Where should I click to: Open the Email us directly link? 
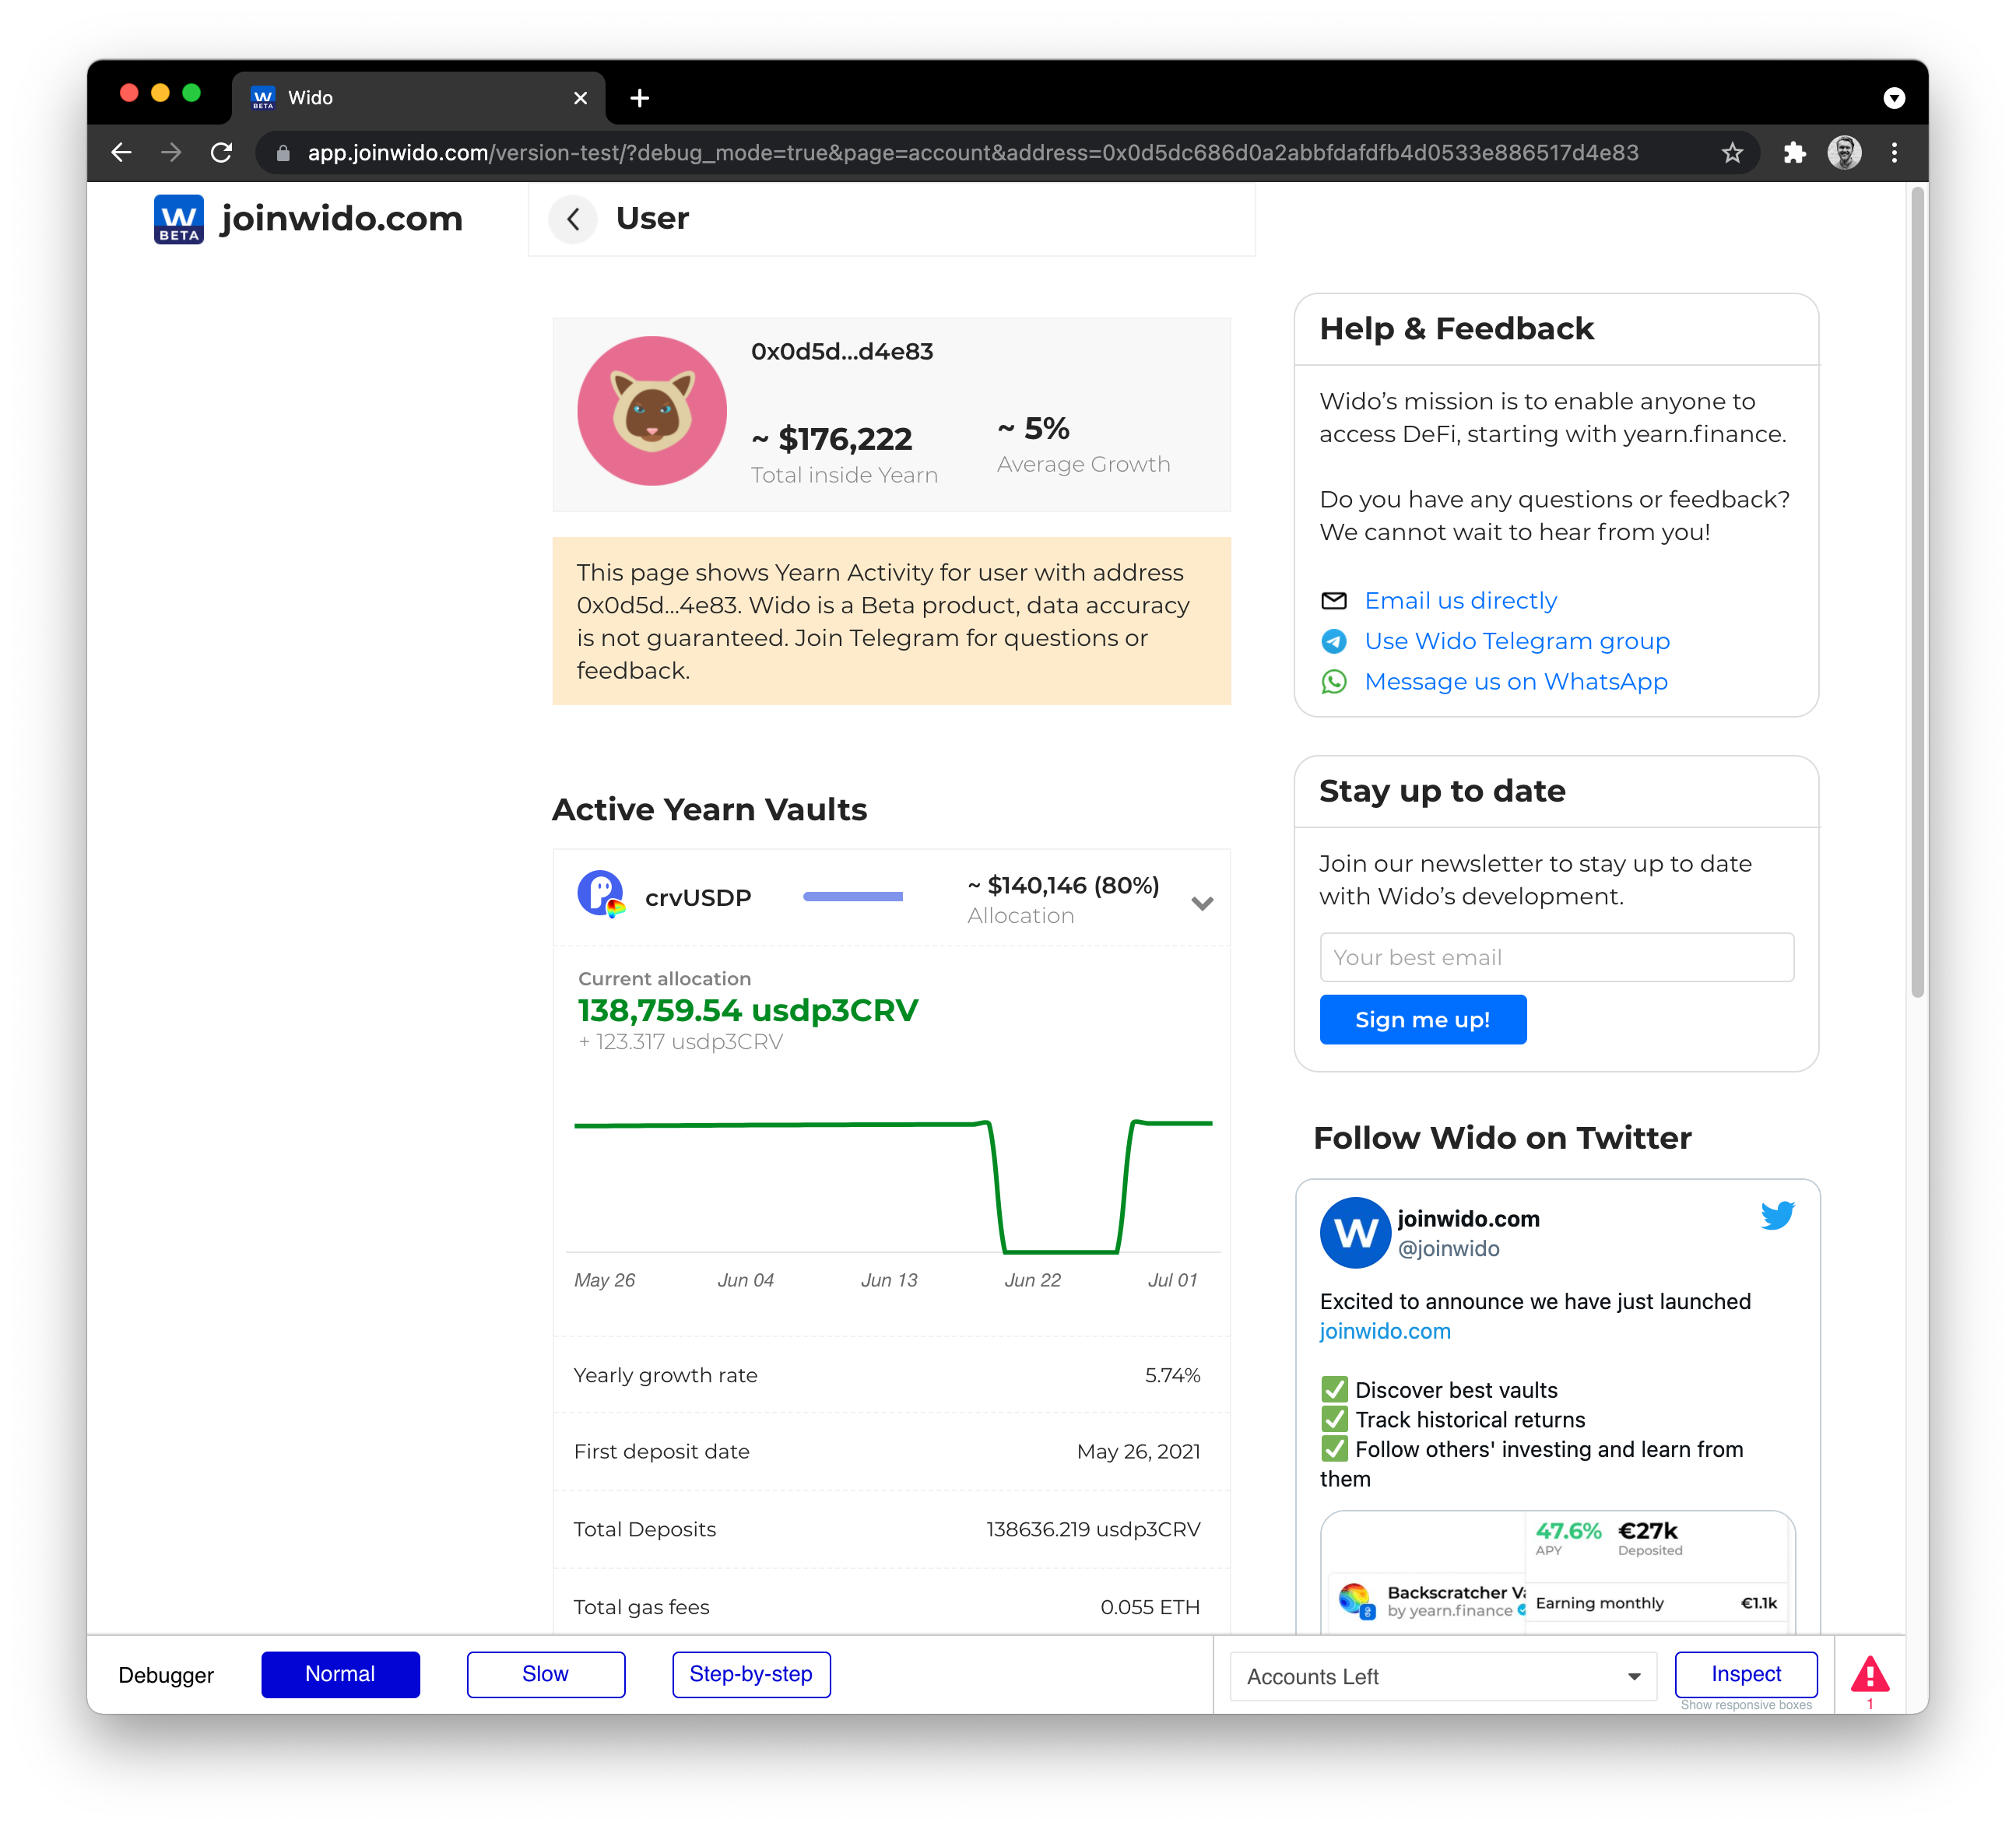[x=1460, y=600]
